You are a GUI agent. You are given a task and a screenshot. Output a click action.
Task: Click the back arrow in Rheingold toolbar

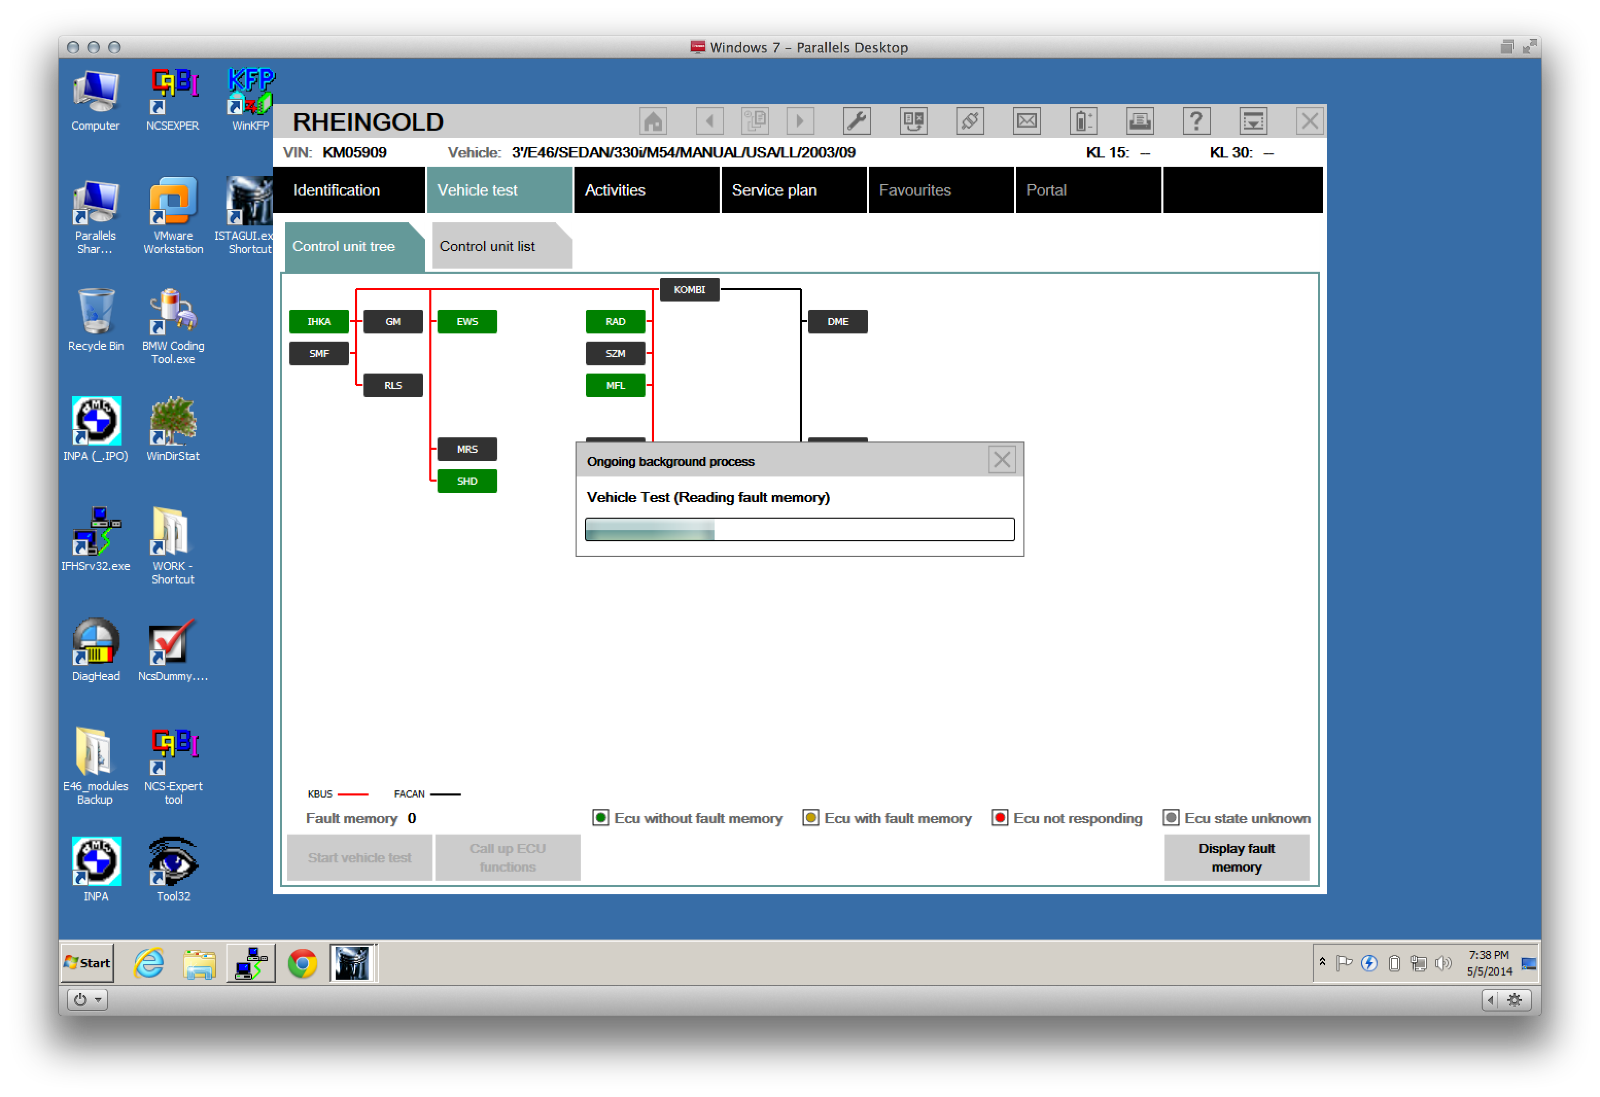[x=710, y=122]
